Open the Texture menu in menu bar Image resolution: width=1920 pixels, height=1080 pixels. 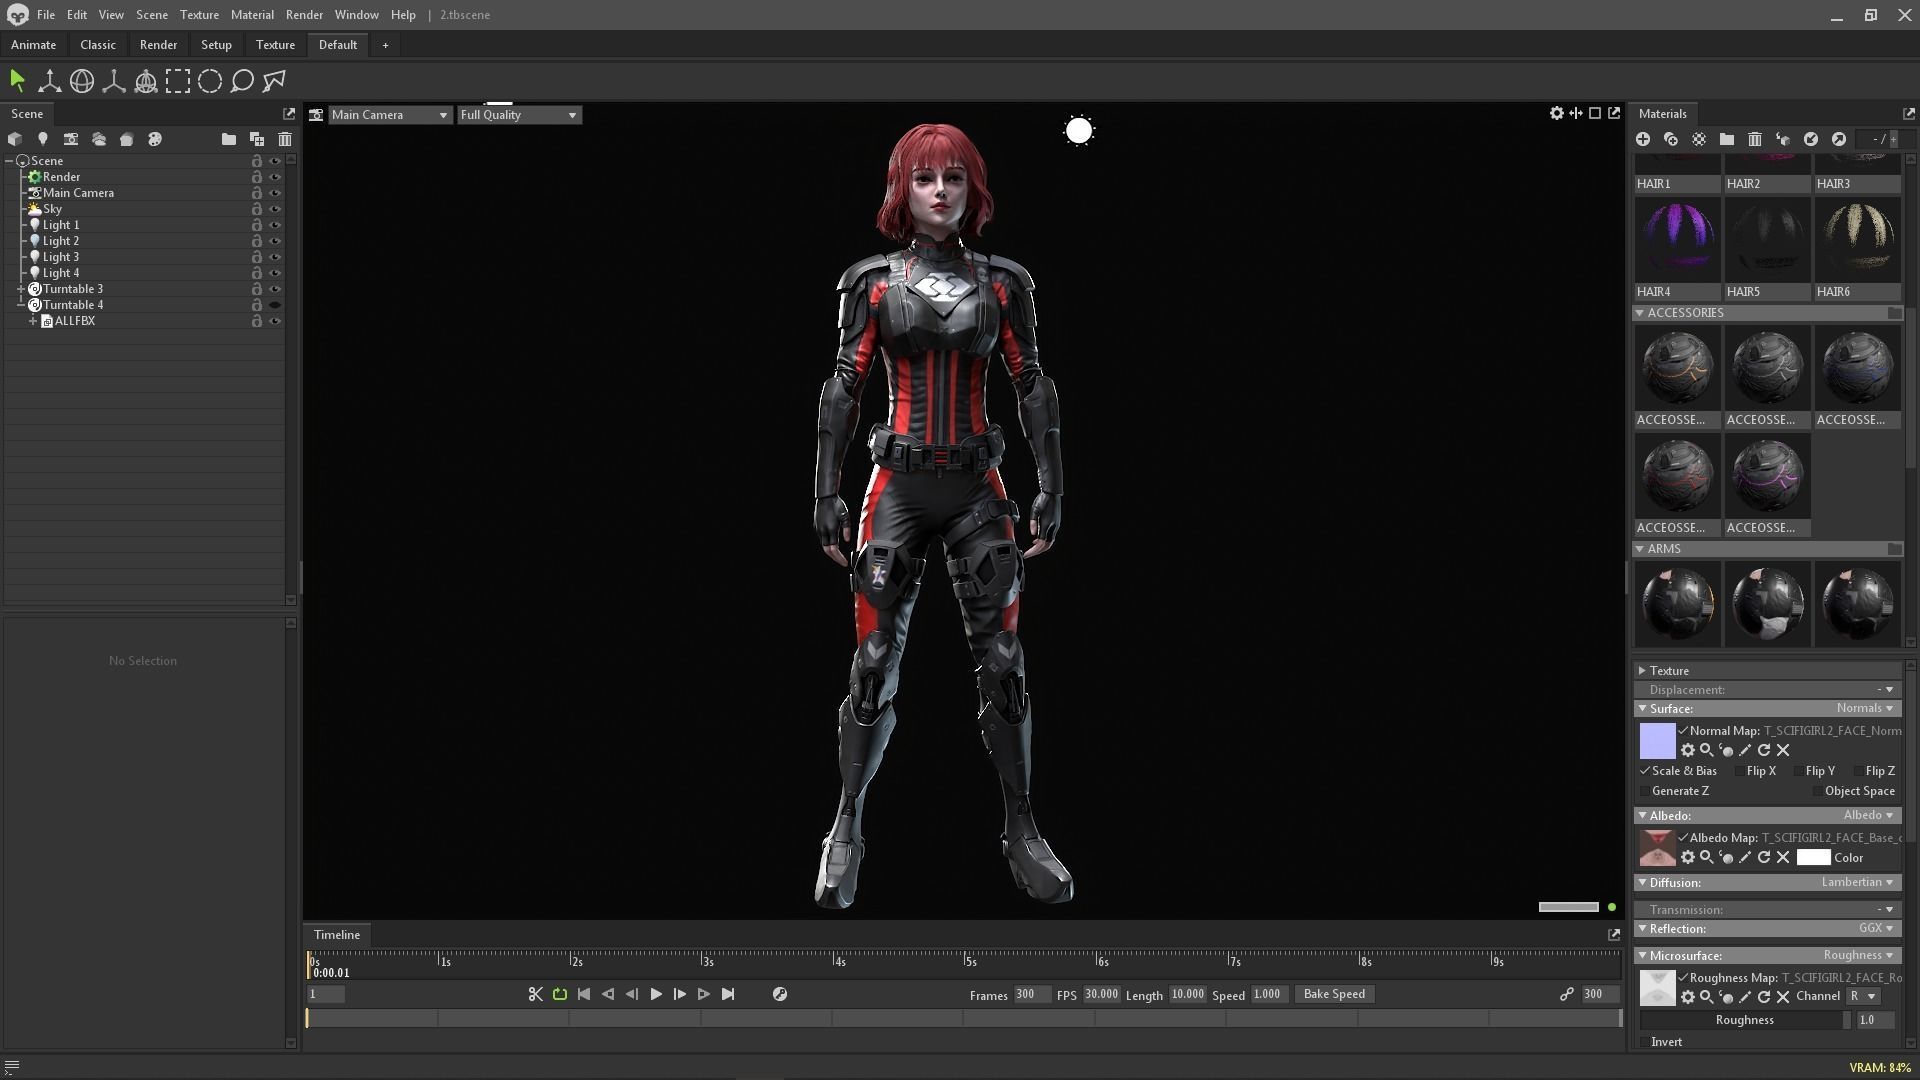(199, 15)
